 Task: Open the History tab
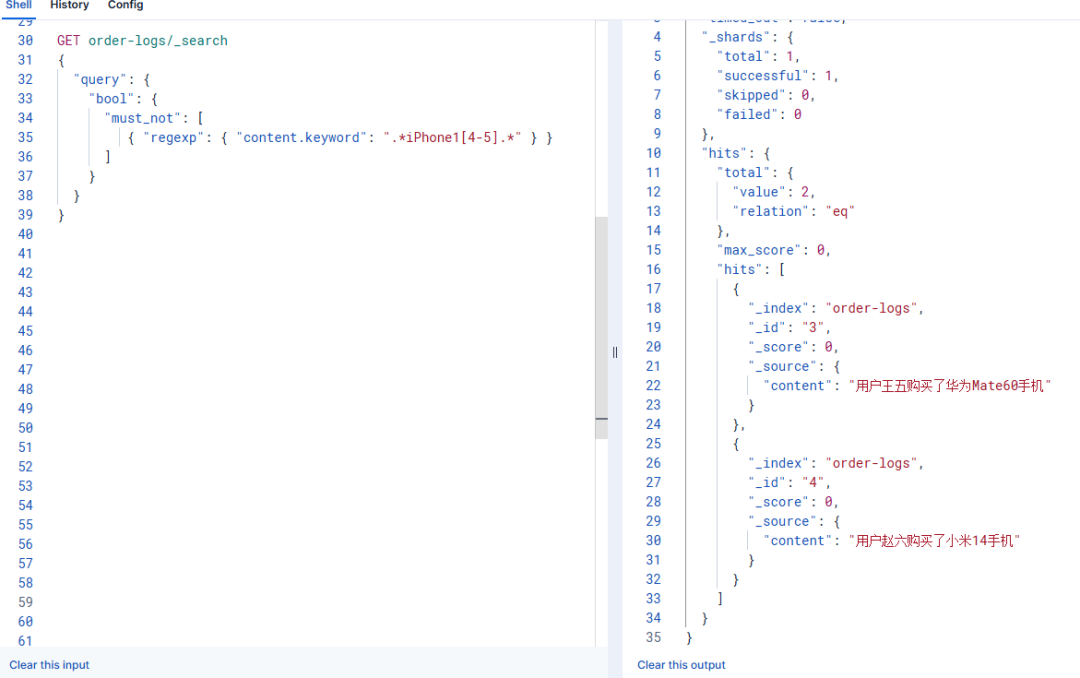(x=70, y=6)
